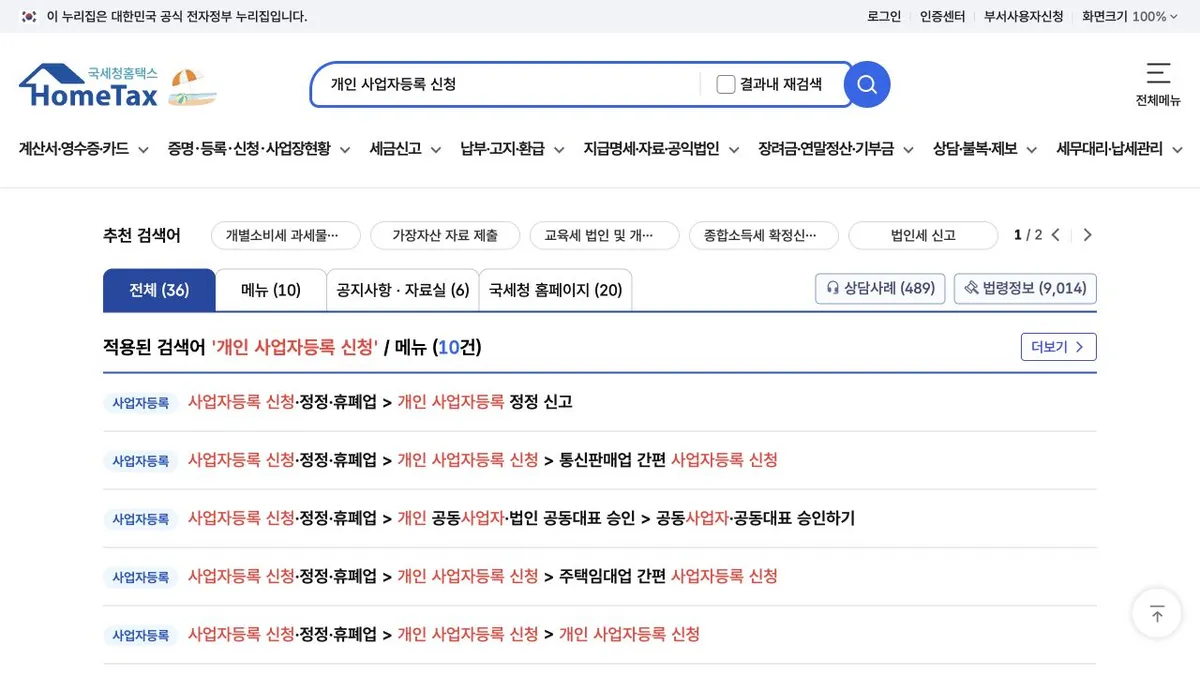Select keyword chip 교육세 법인 및 개…

(605, 235)
